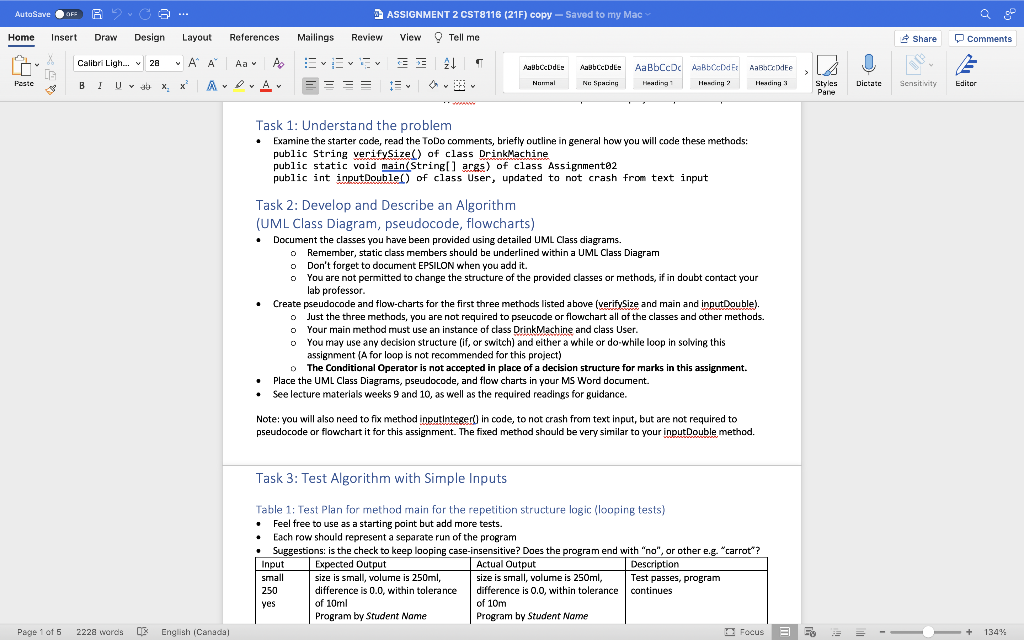Apply red font color
This screenshot has width=1024, height=640.
(x=266, y=86)
